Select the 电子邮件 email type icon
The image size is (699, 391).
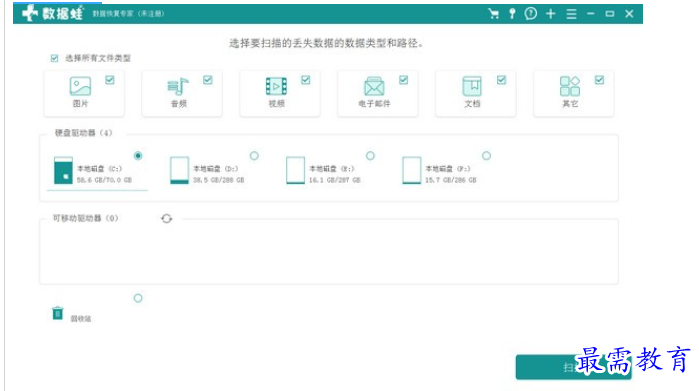coord(374,86)
